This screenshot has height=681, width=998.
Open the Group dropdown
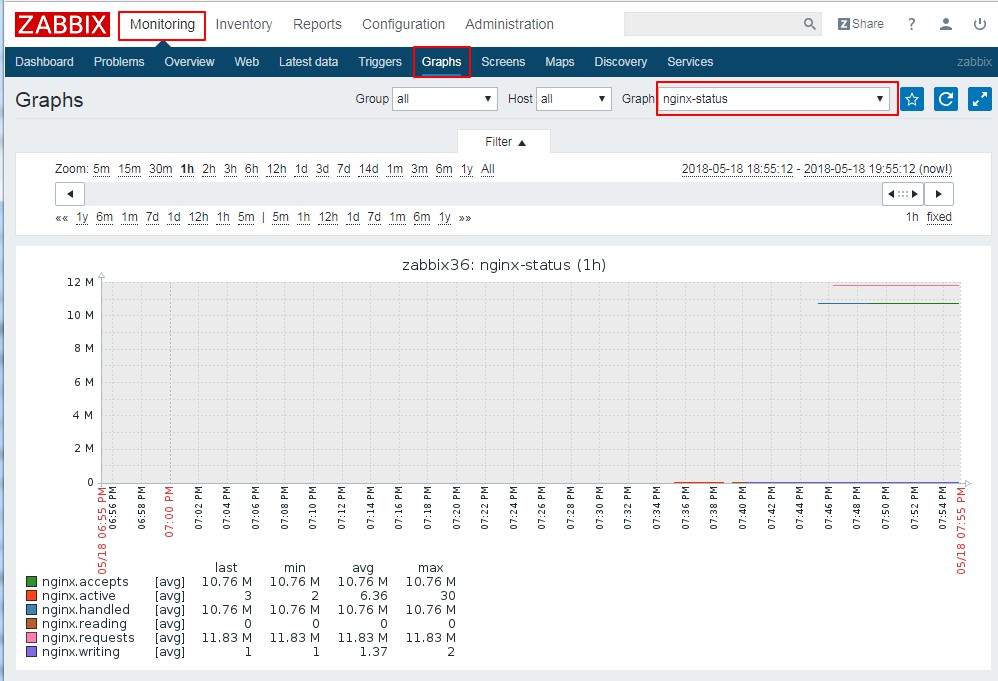click(445, 99)
